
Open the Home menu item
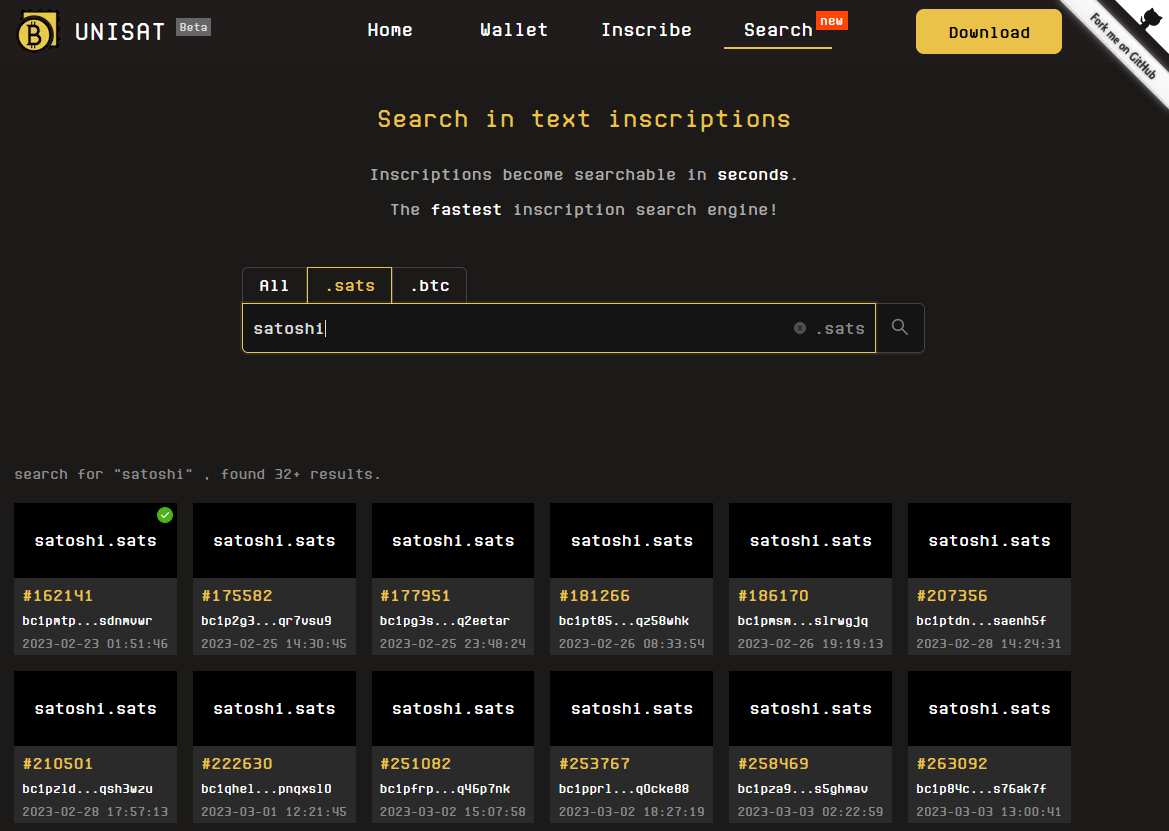click(x=390, y=30)
